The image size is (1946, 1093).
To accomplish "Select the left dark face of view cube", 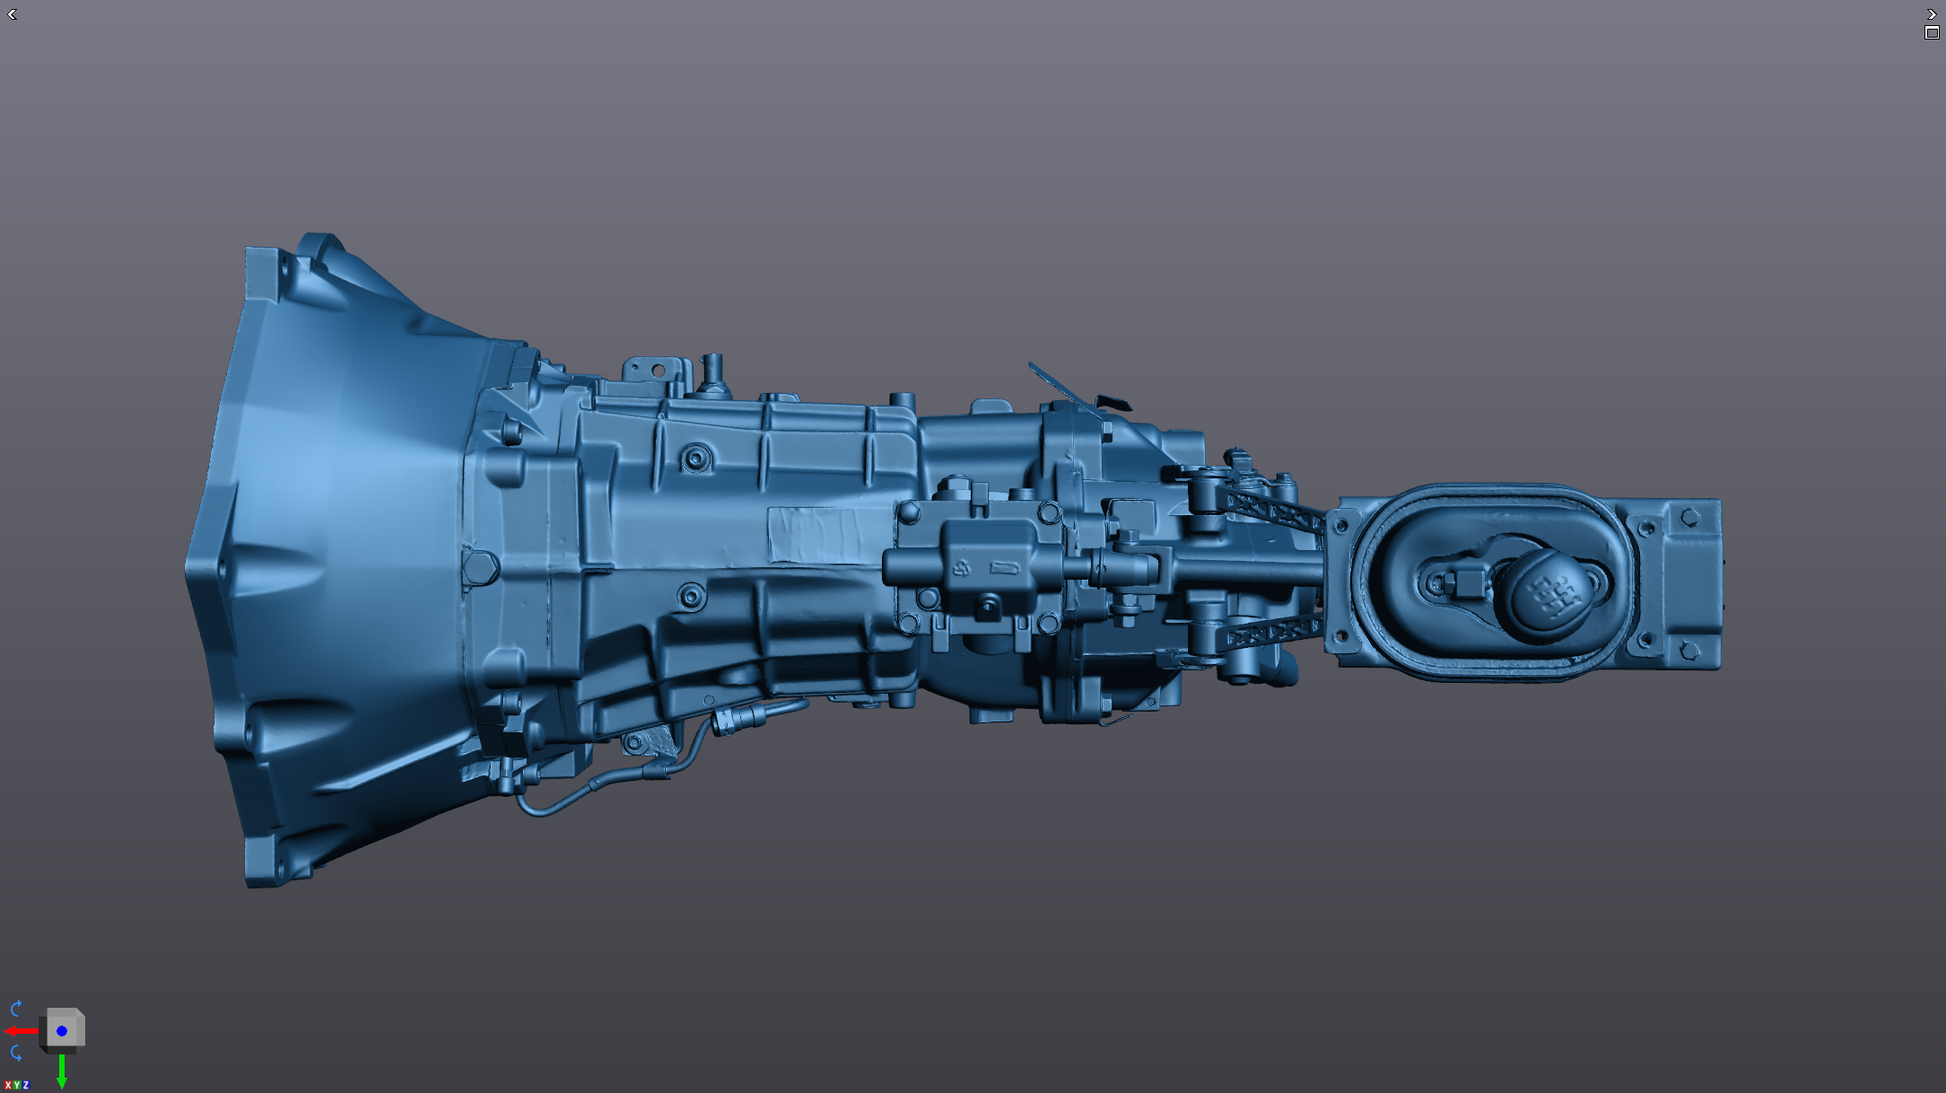I will 42,1033.
